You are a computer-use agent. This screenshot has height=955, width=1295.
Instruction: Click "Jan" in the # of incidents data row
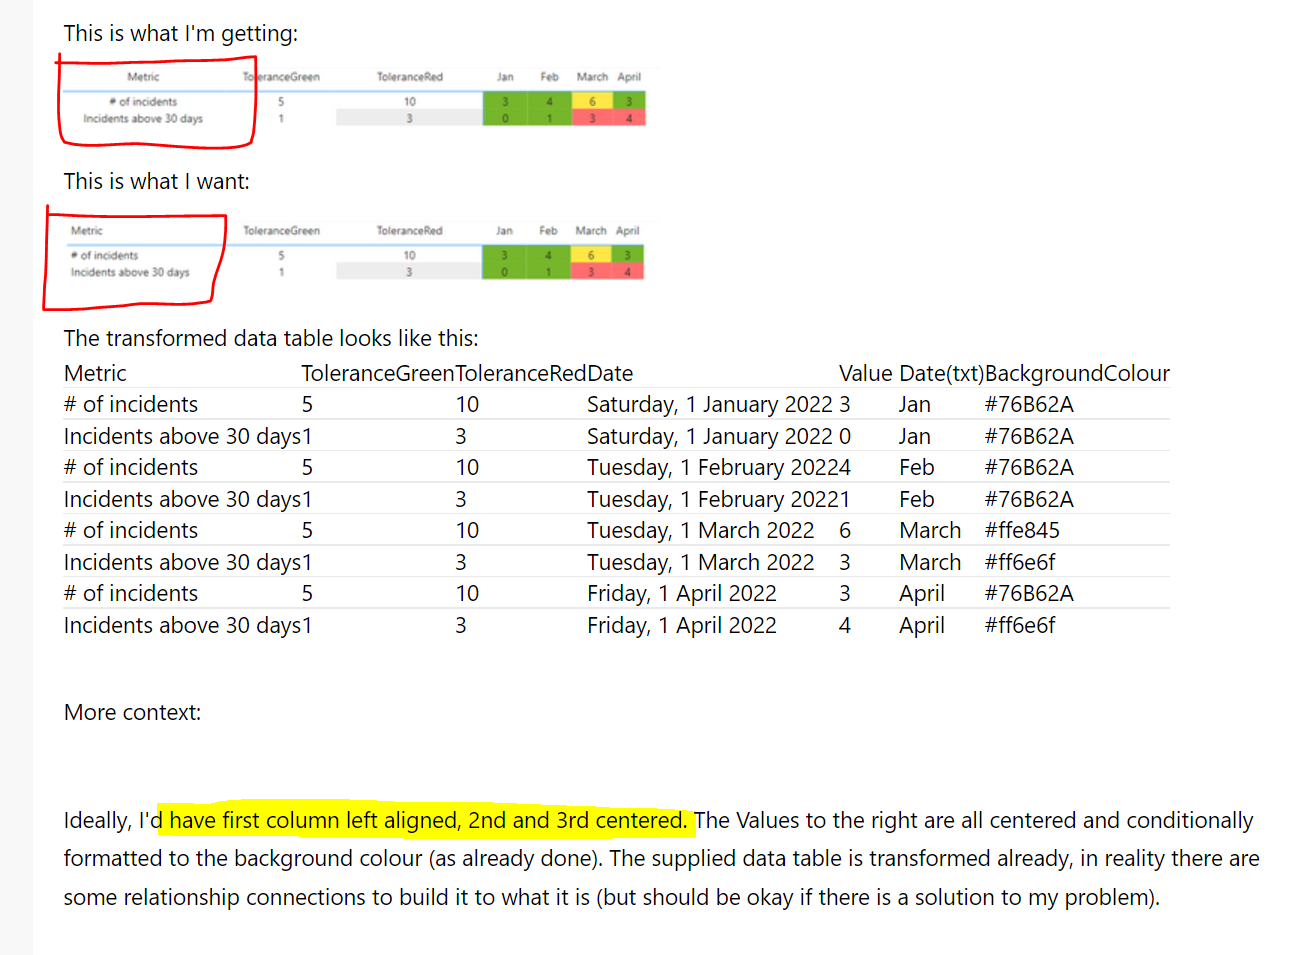click(915, 404)
